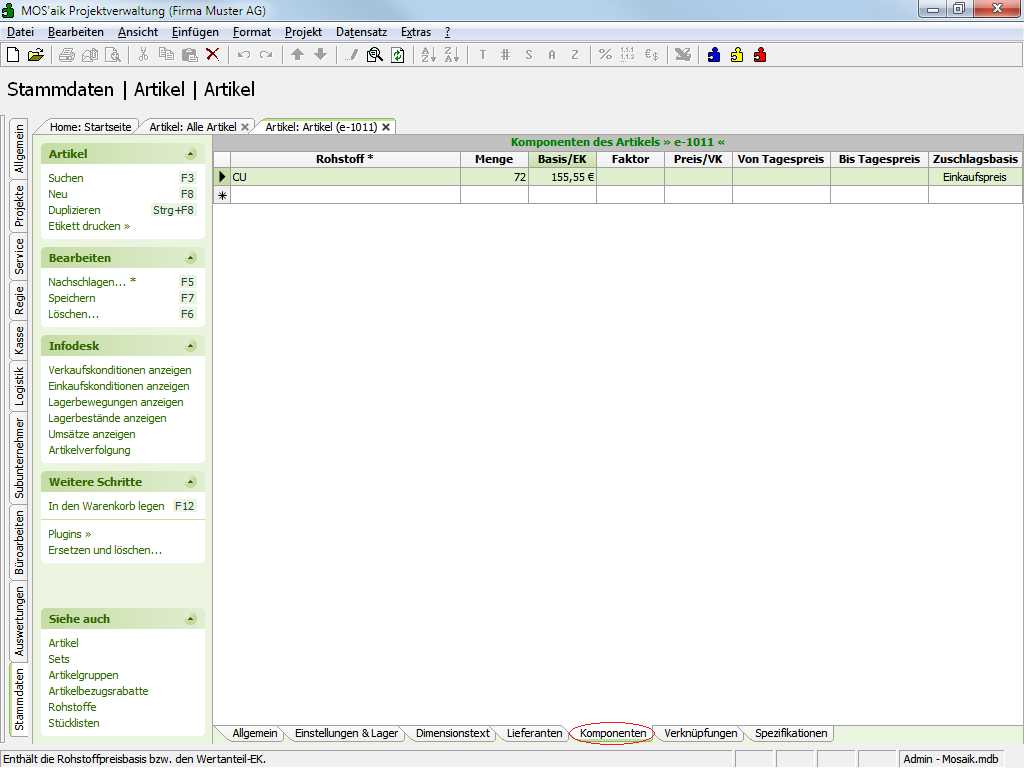
Task: Collapse the Infodesk sidebar section
Action: point(191,346)
